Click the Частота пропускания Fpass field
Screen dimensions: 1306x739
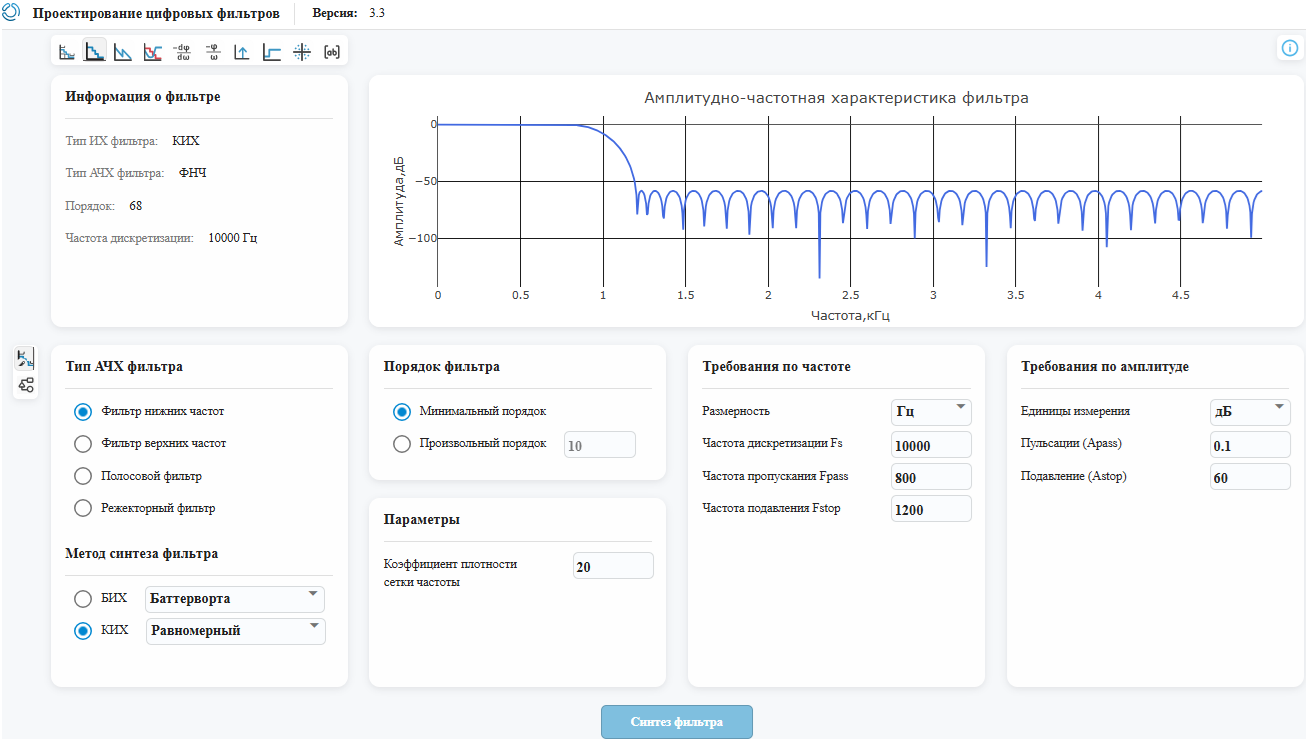931,477
